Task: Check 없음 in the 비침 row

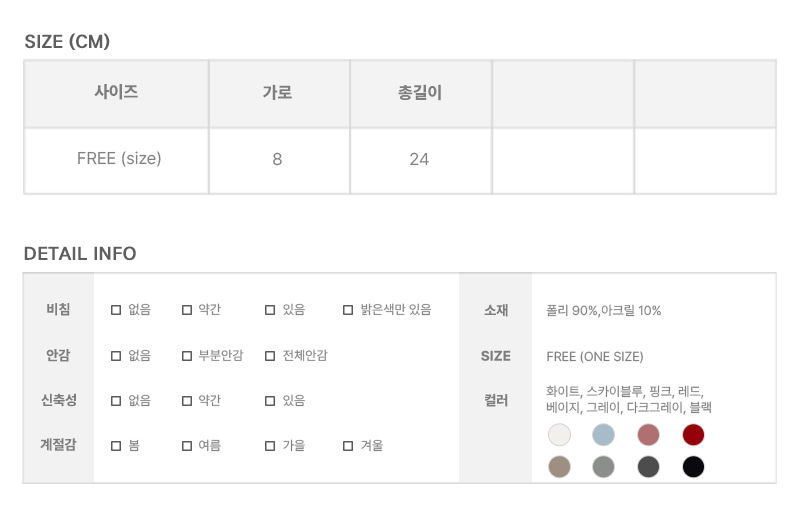Action: pos(116,310)
